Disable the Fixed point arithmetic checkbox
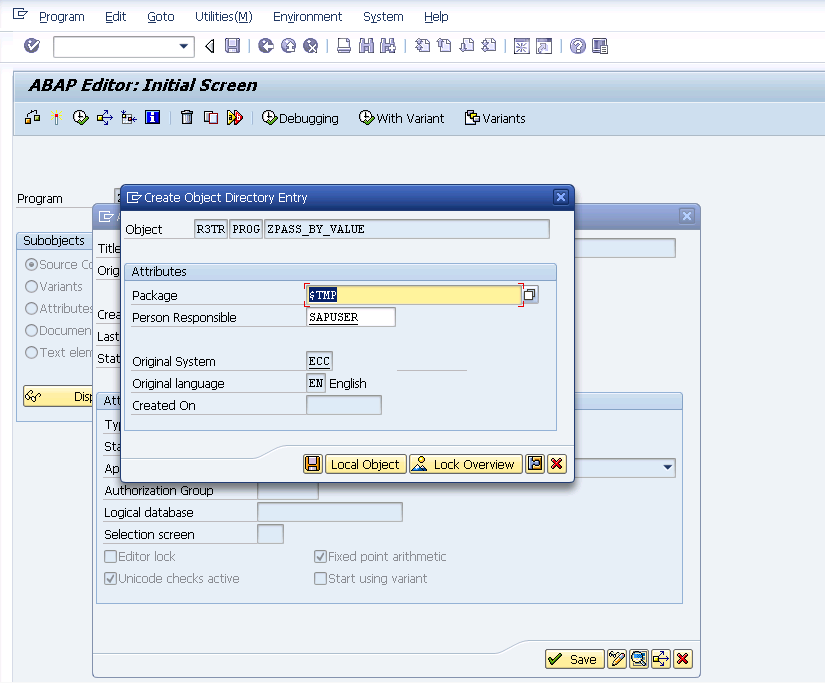825x683 pixels. click(319, 556)
